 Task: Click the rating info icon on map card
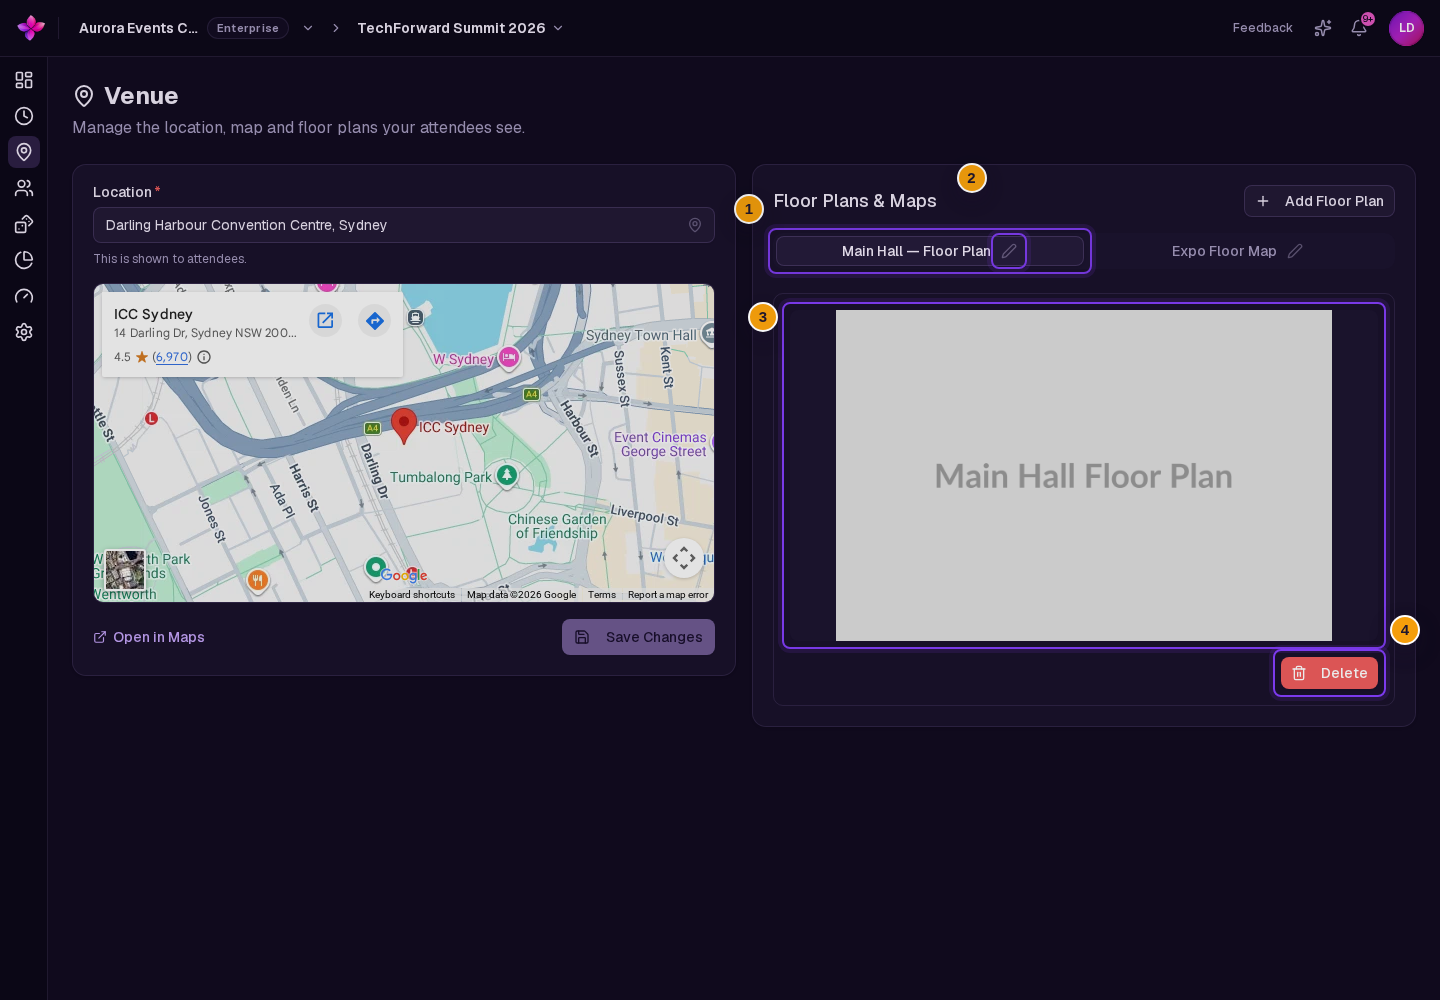tap(204, 357)
